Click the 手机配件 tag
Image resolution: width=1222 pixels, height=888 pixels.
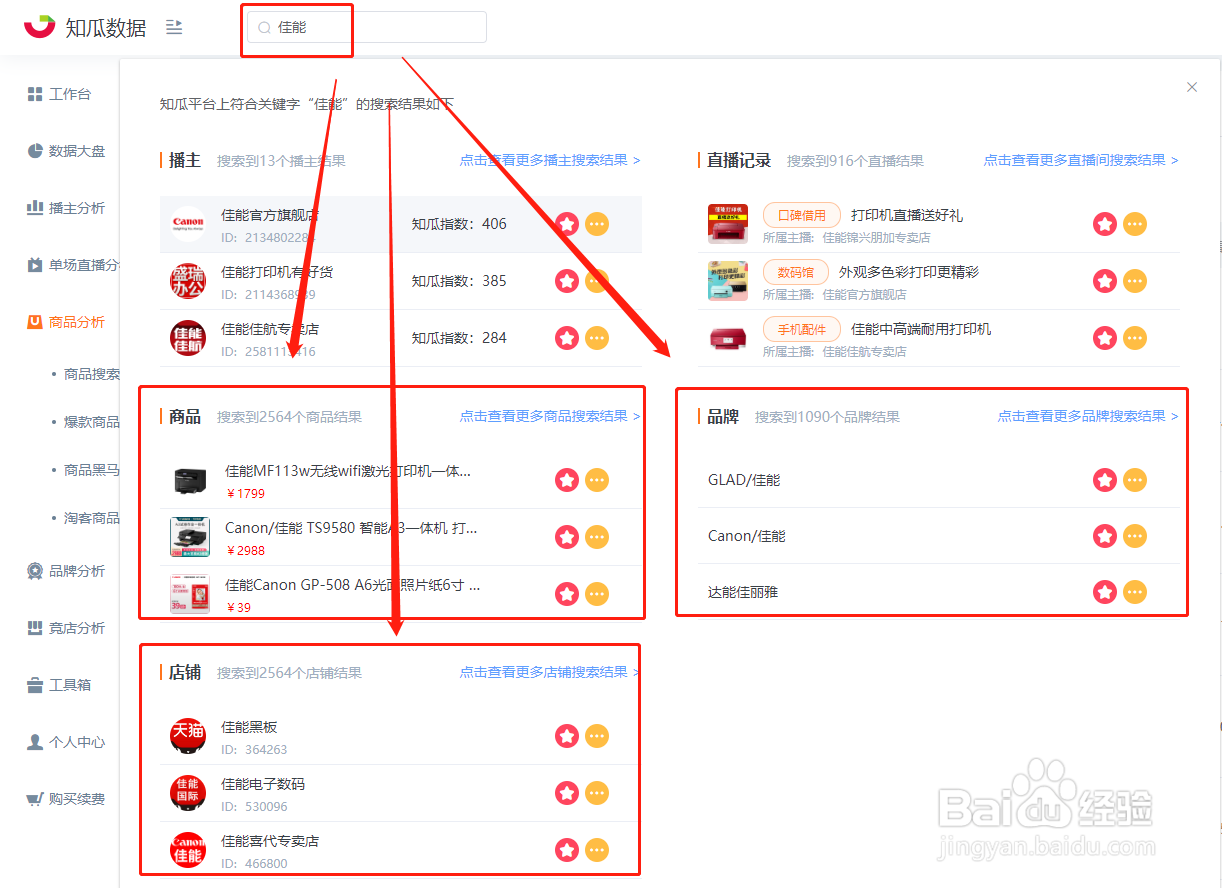[x=802, y=329]
